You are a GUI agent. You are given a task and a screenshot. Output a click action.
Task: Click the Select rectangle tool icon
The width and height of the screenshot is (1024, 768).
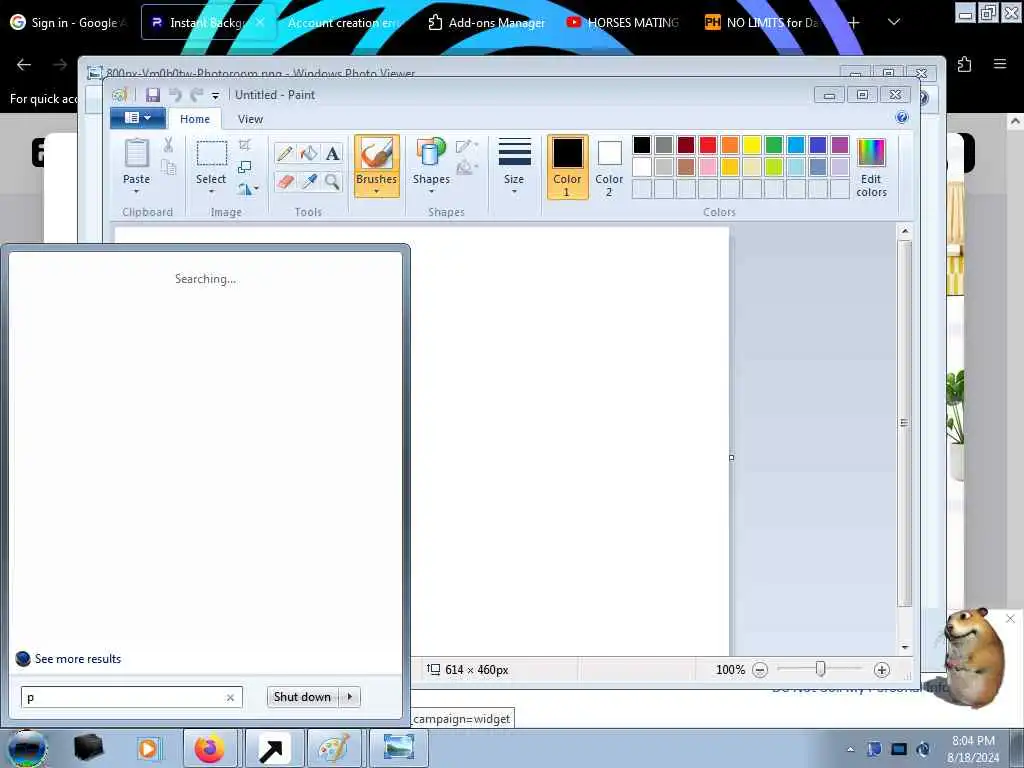(212, 154)
